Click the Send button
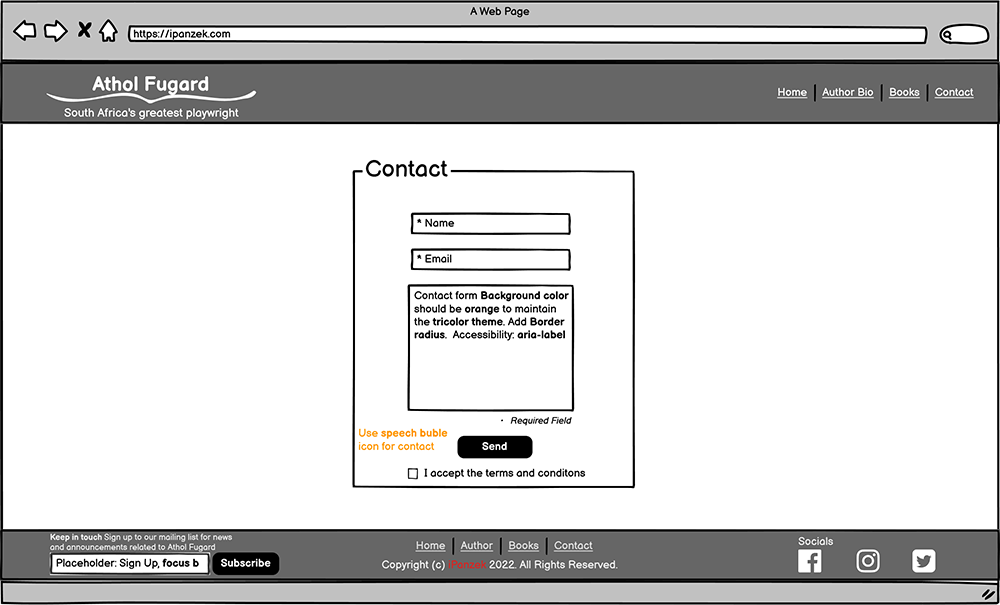 [x=495, y=447]
